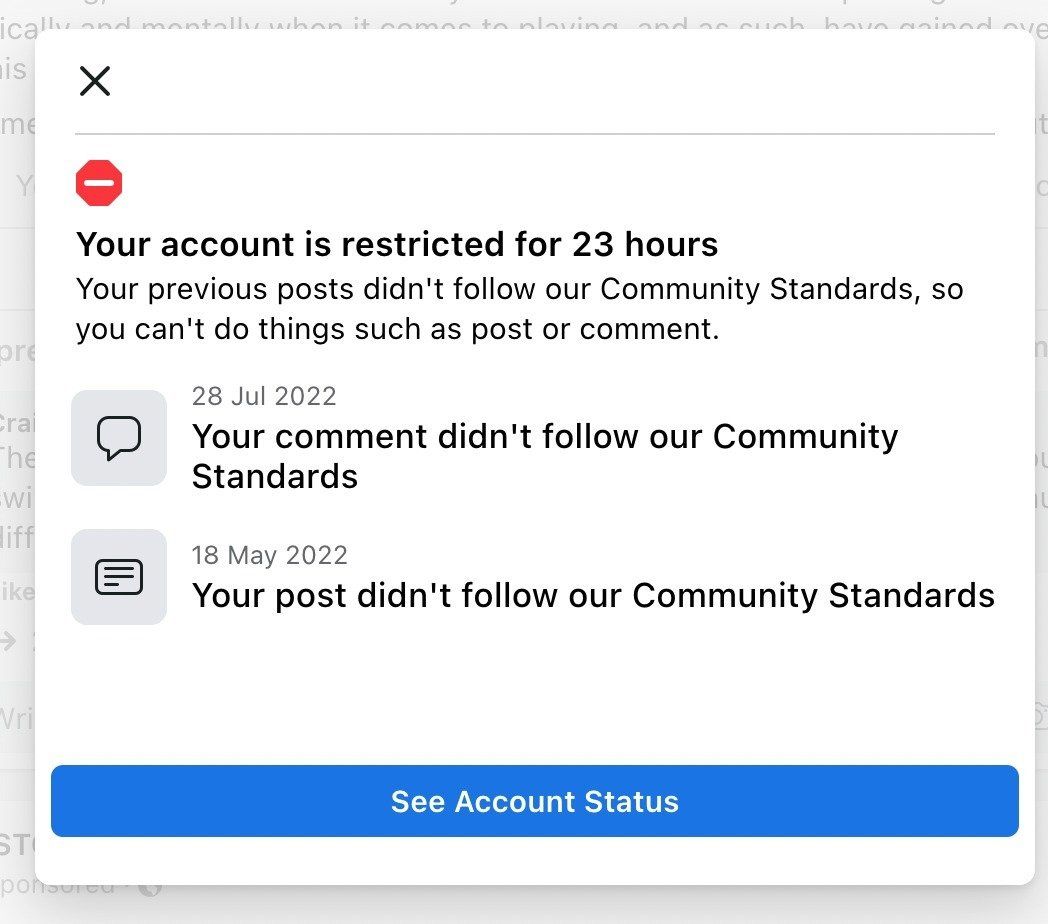Click the post text-lines icon
Viewport: 1048px width, 924px height.
119,577
